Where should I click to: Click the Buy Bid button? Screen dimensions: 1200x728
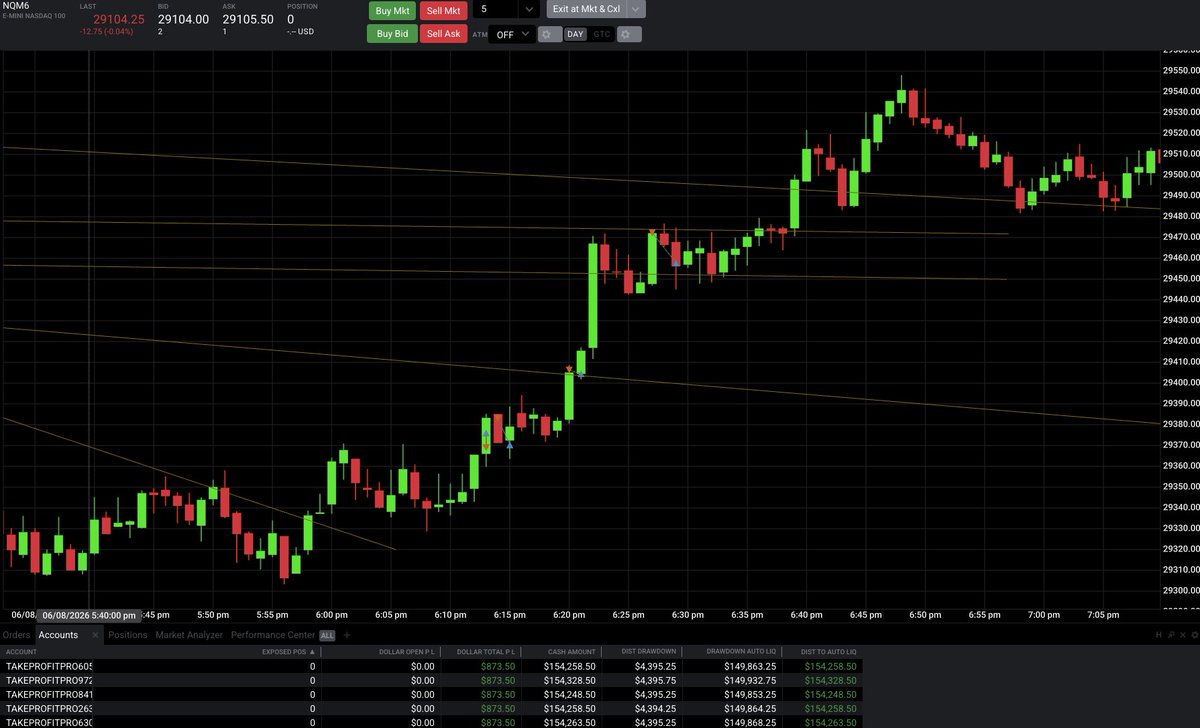click(x=393, y=33)
